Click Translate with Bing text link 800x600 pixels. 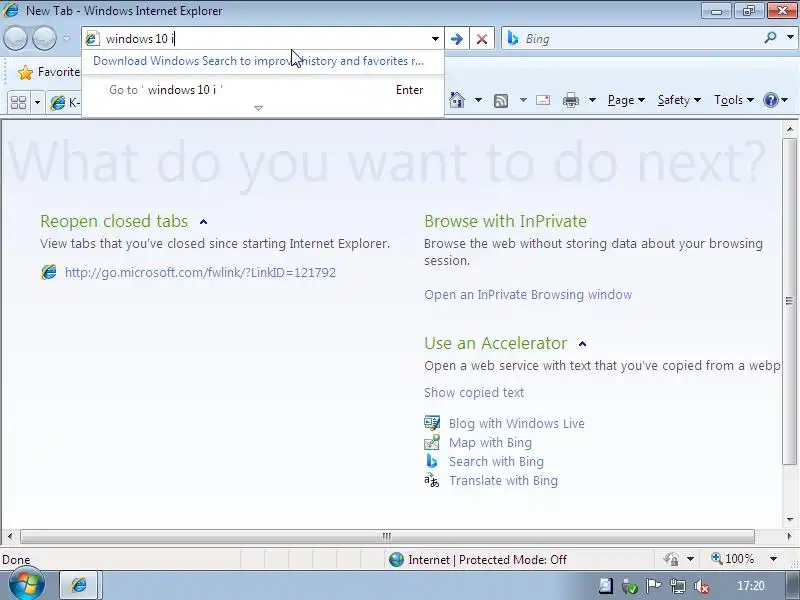coord(503,481)
